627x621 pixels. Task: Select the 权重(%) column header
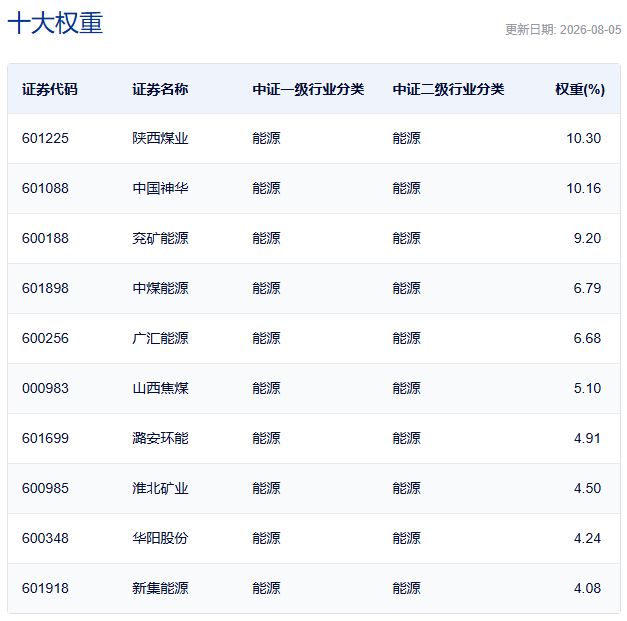pyautogui.click(x=580, y=89)
